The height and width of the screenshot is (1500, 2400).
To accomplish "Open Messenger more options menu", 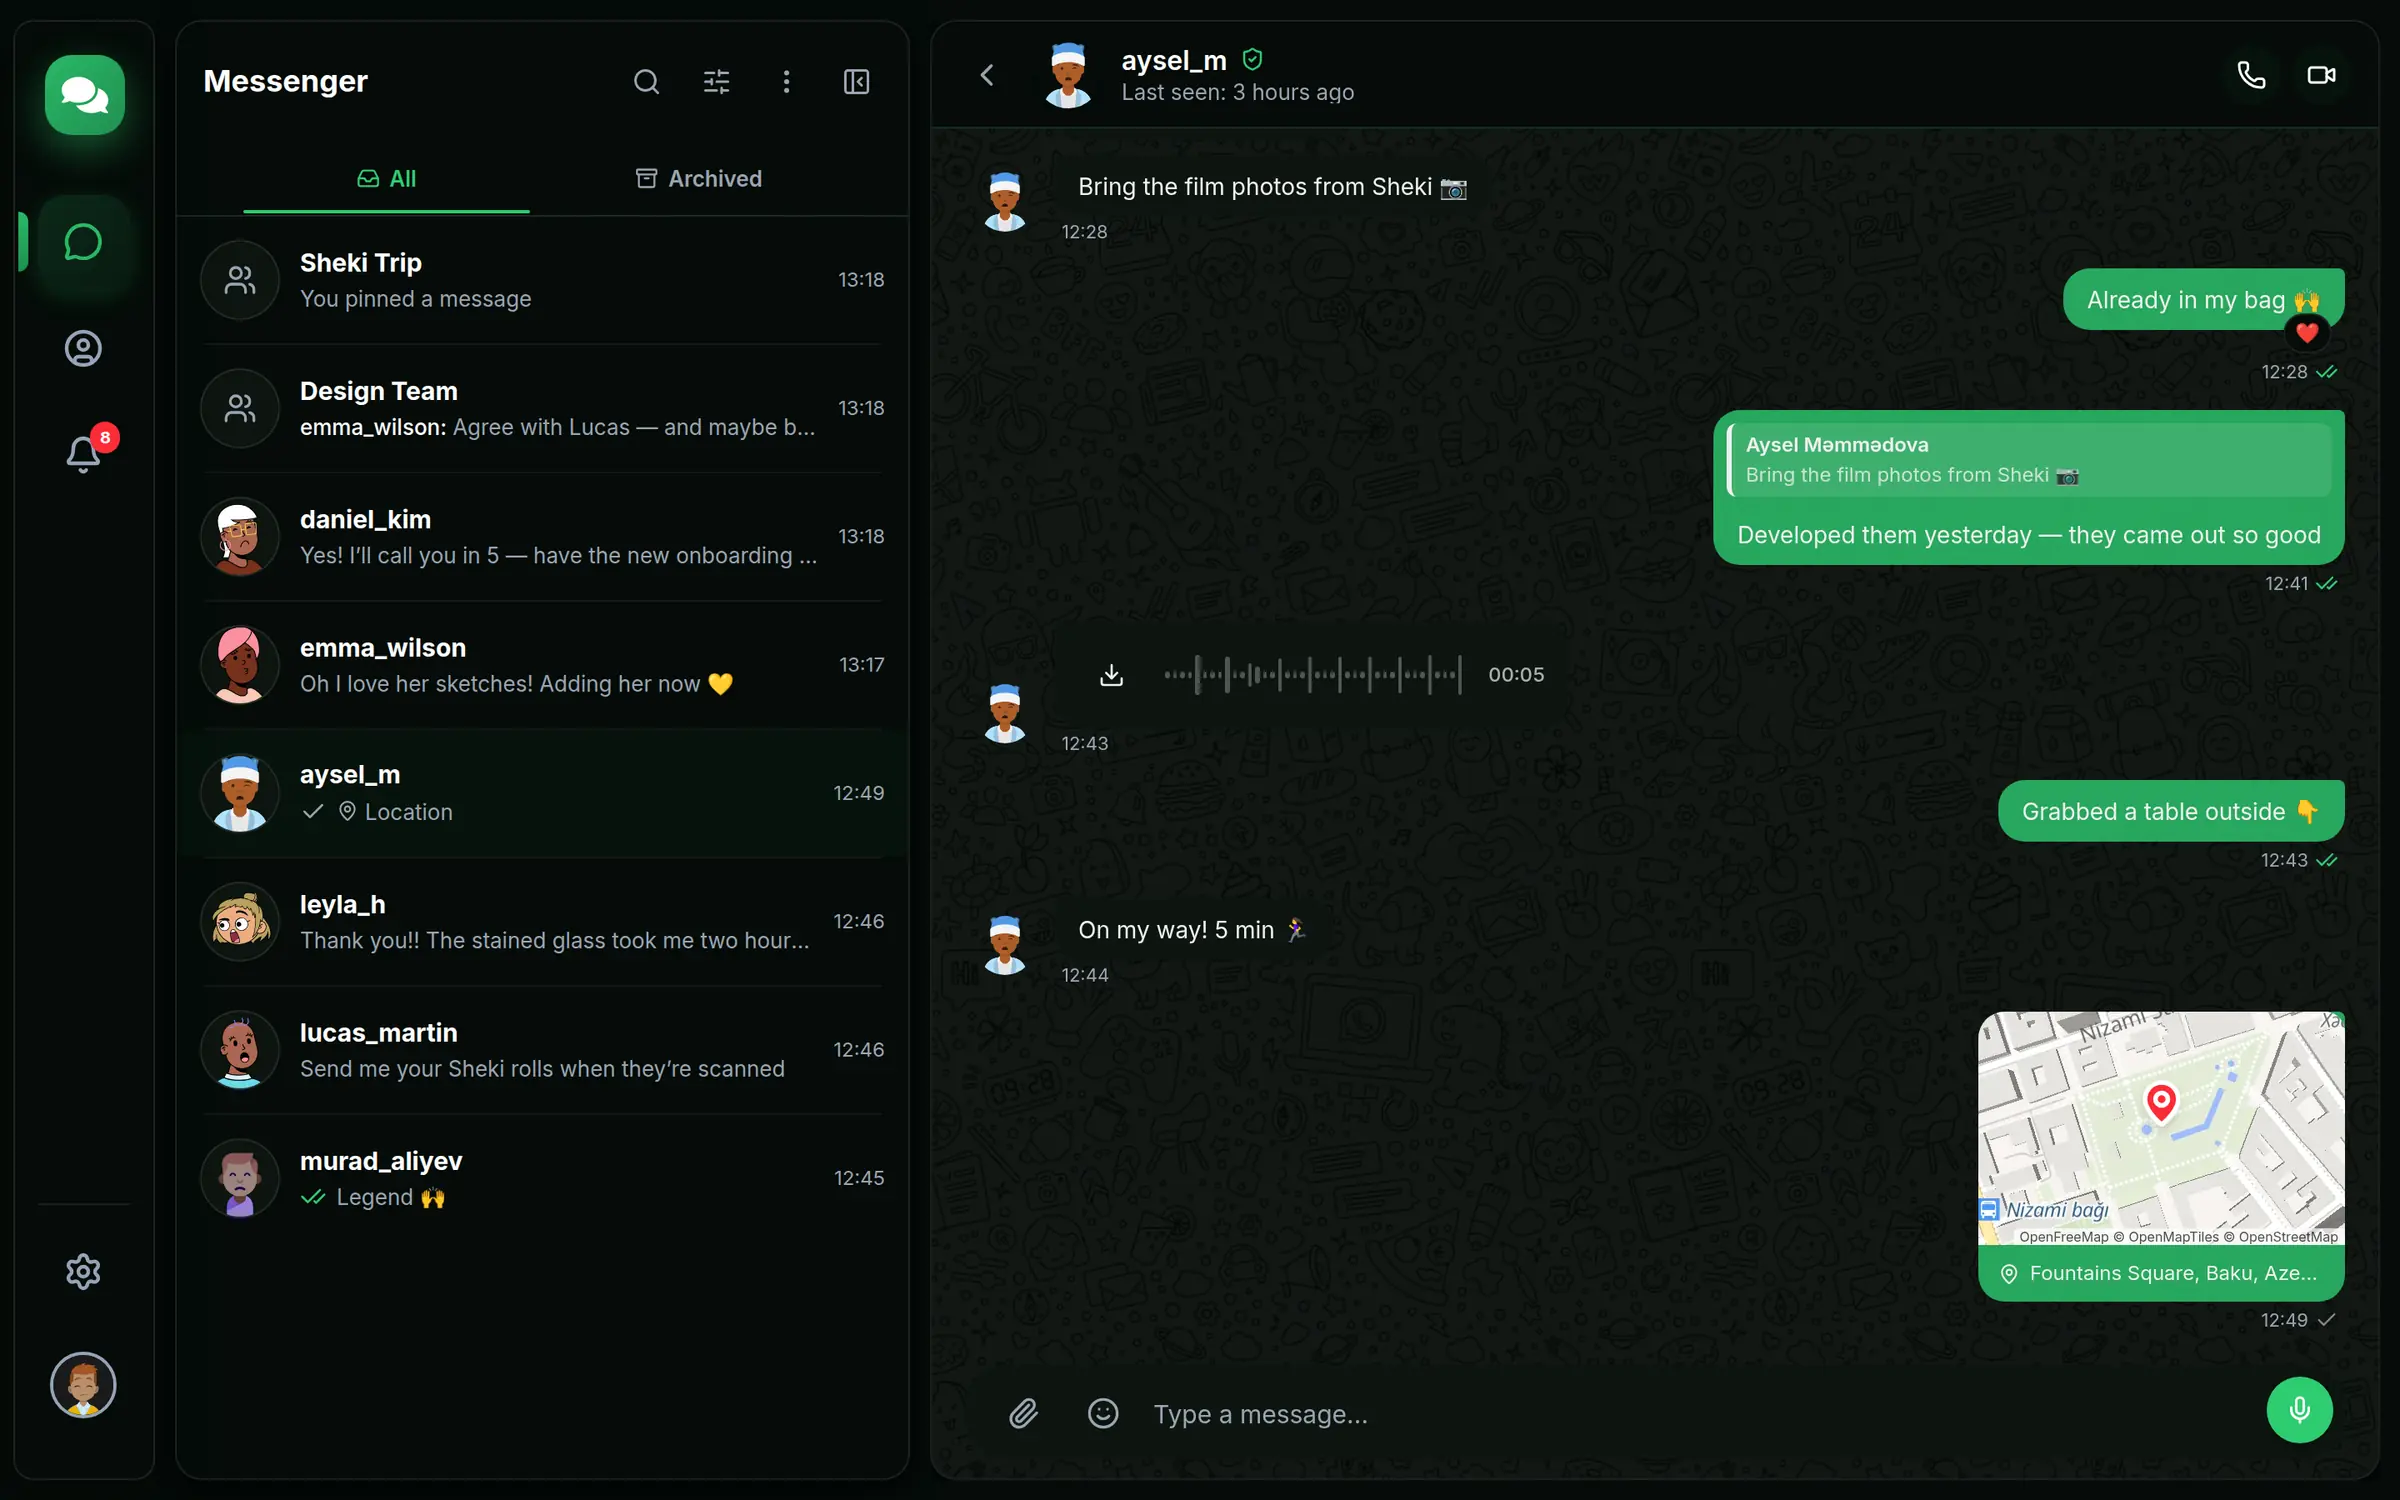I will (786, 81).
